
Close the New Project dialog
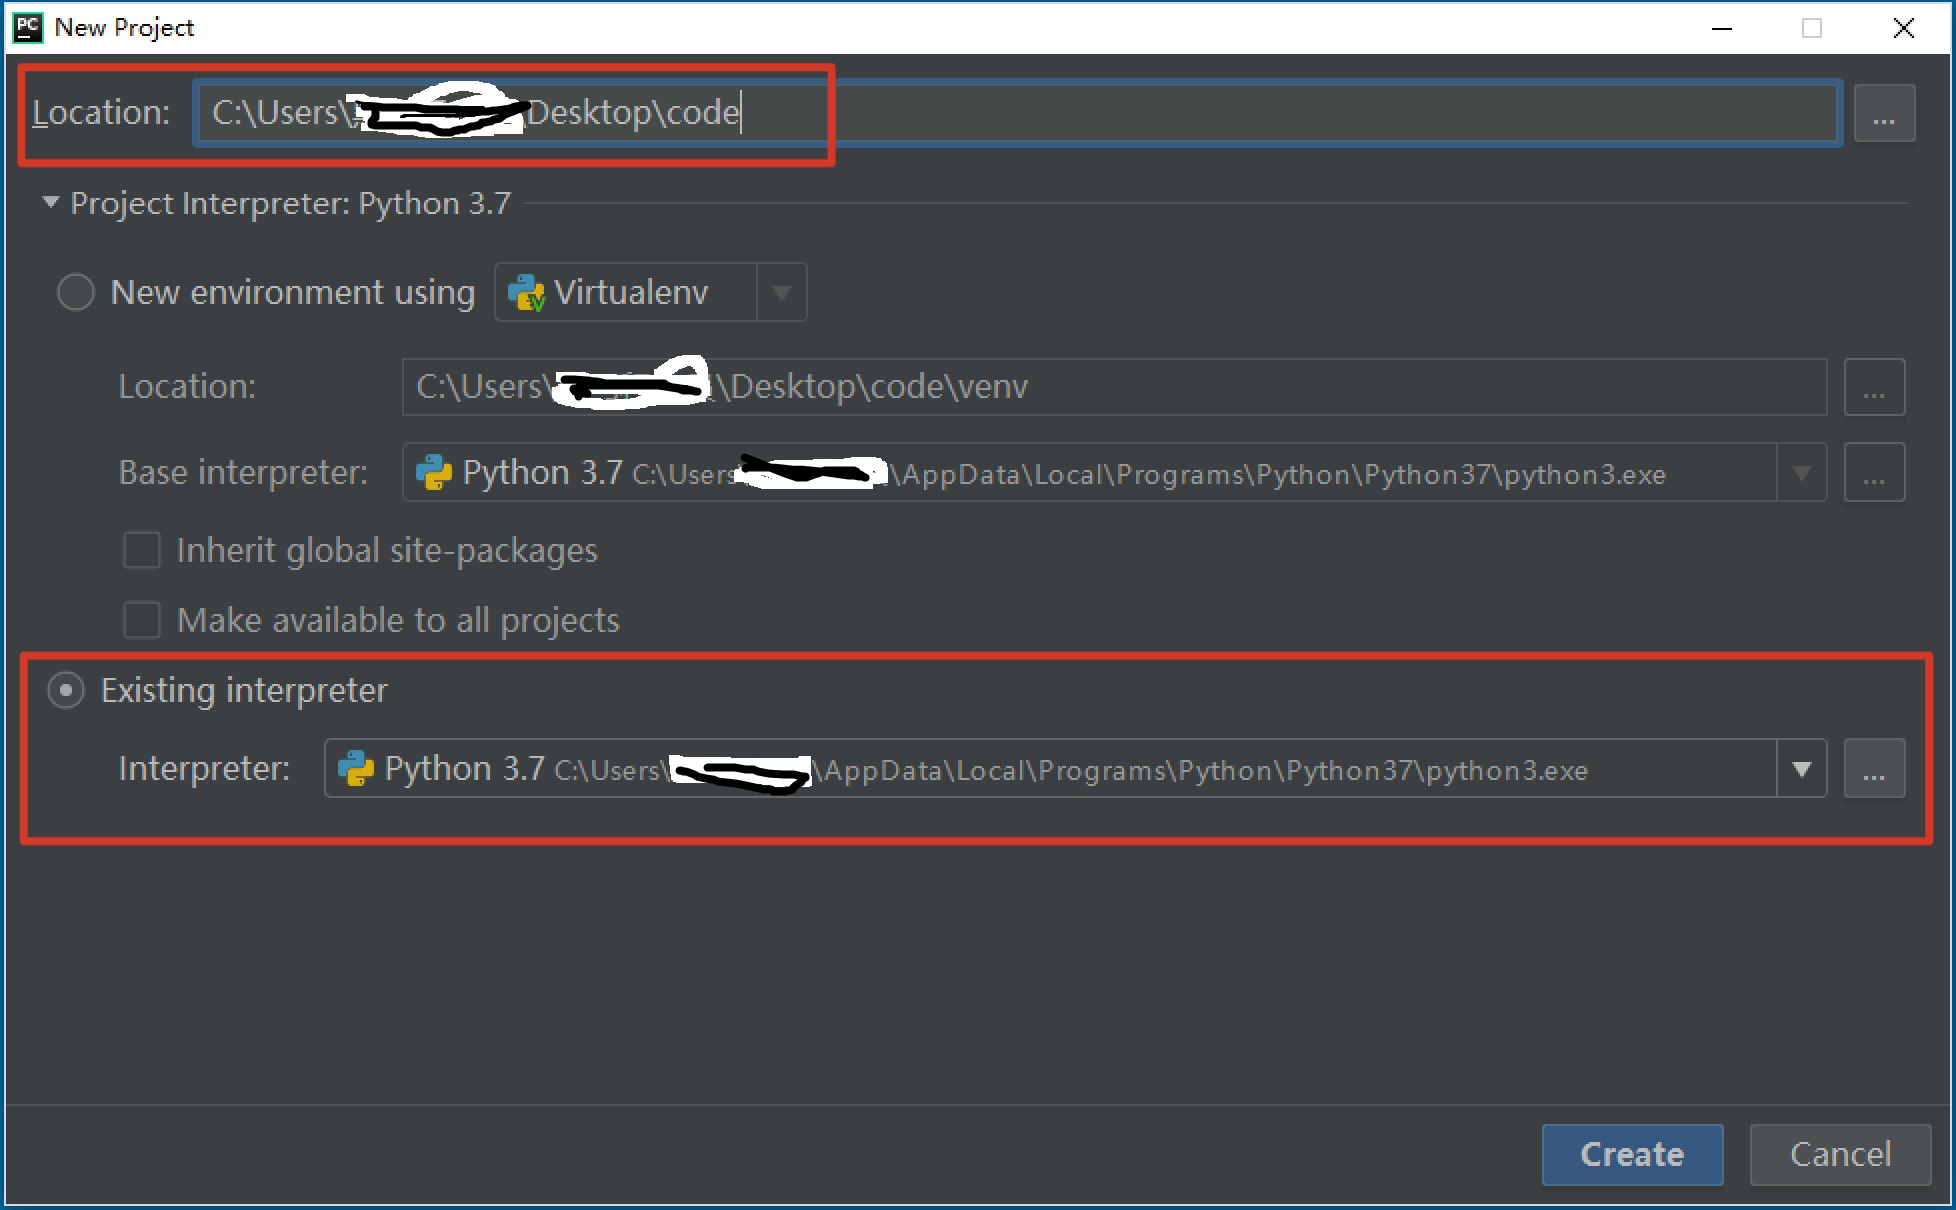click(x=1904, y=27)
